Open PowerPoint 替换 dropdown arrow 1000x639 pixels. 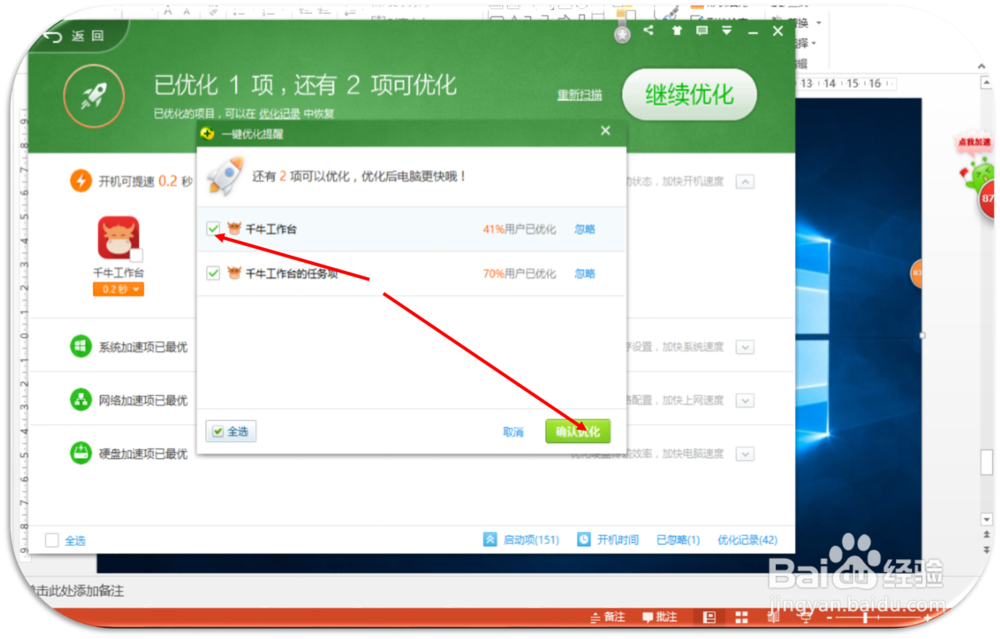pos(819,23)
